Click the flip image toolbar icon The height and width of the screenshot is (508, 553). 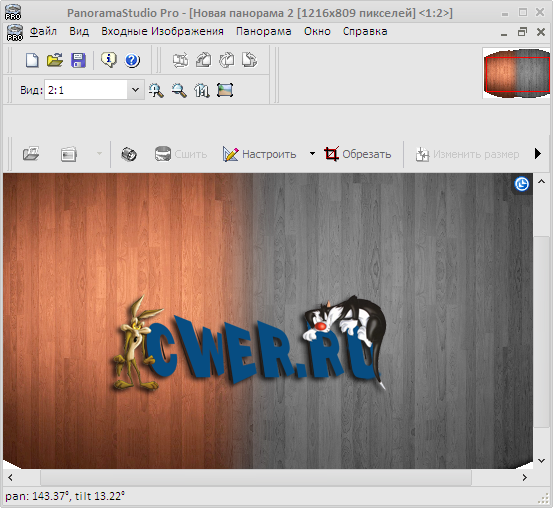[181, 60]
